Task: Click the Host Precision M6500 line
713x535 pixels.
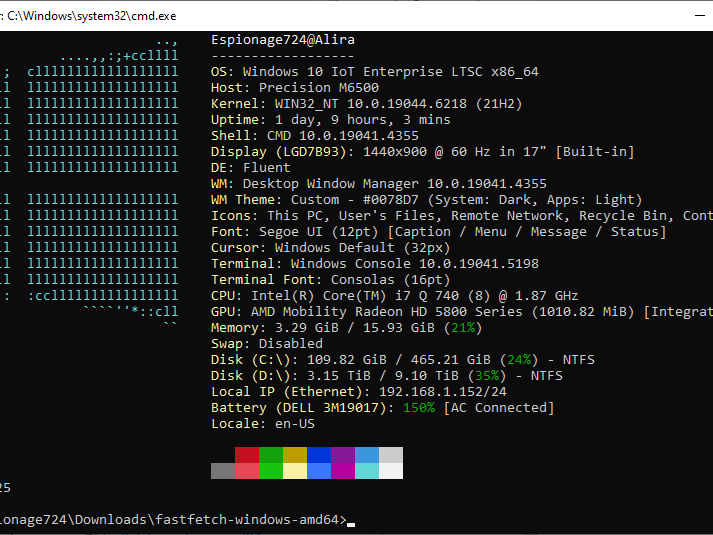Action: point(295,87)
